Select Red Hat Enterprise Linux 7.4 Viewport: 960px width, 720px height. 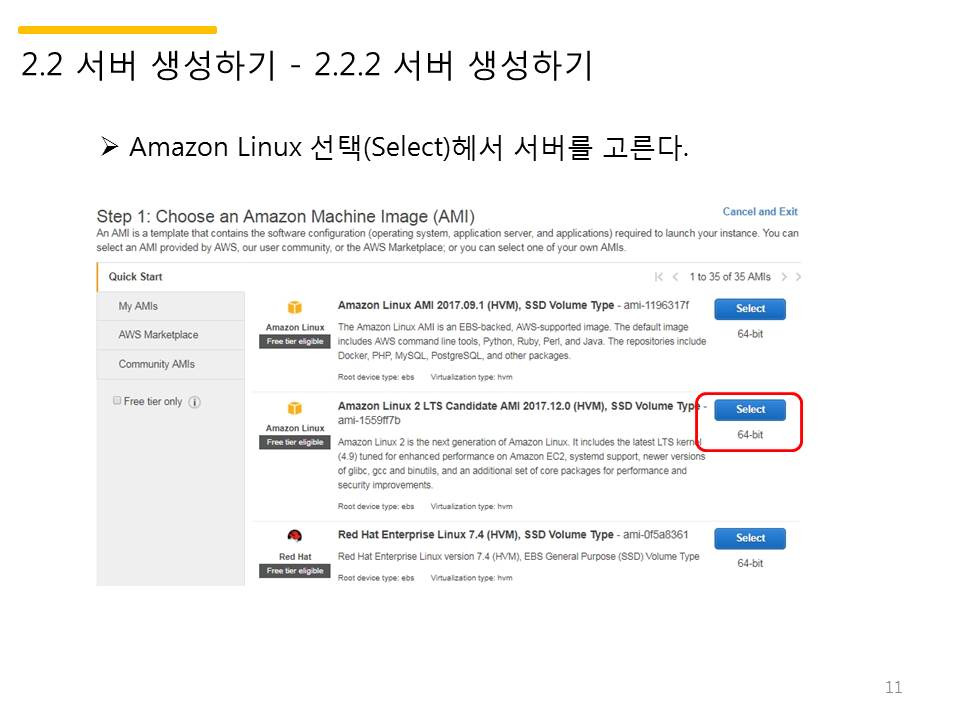click(750, 538)
